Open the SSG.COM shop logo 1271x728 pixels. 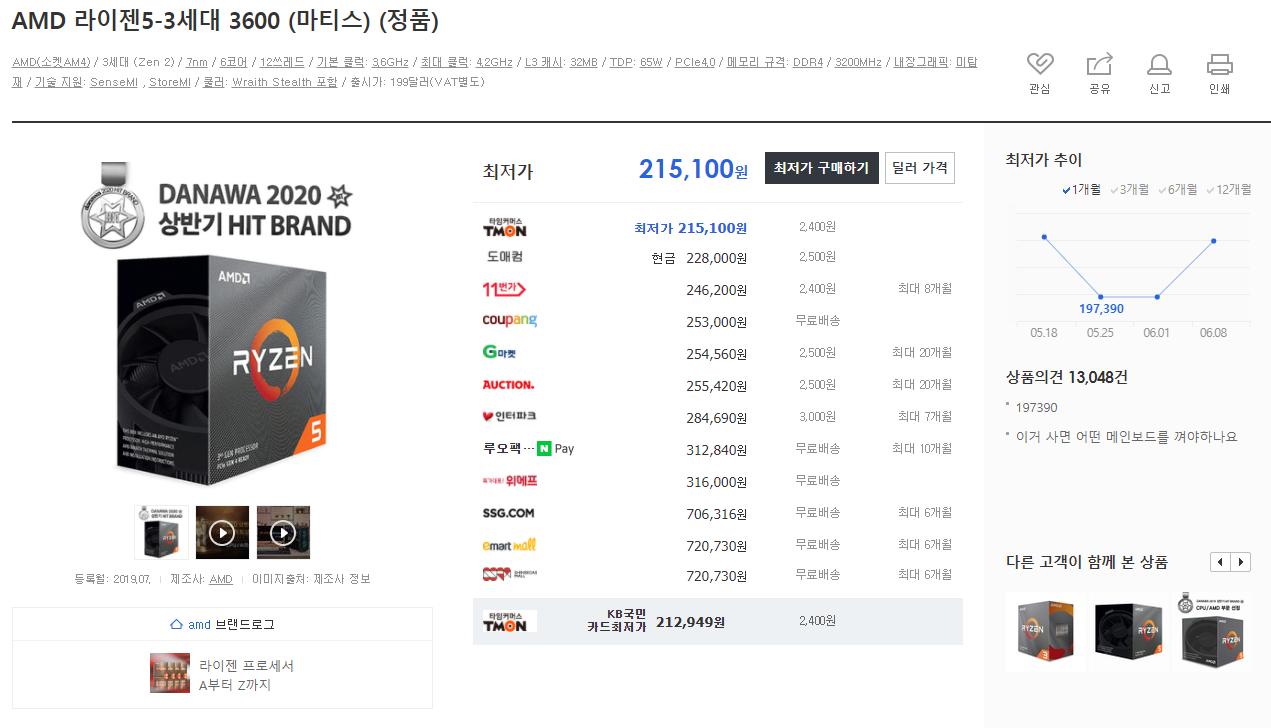pos(508,513)
